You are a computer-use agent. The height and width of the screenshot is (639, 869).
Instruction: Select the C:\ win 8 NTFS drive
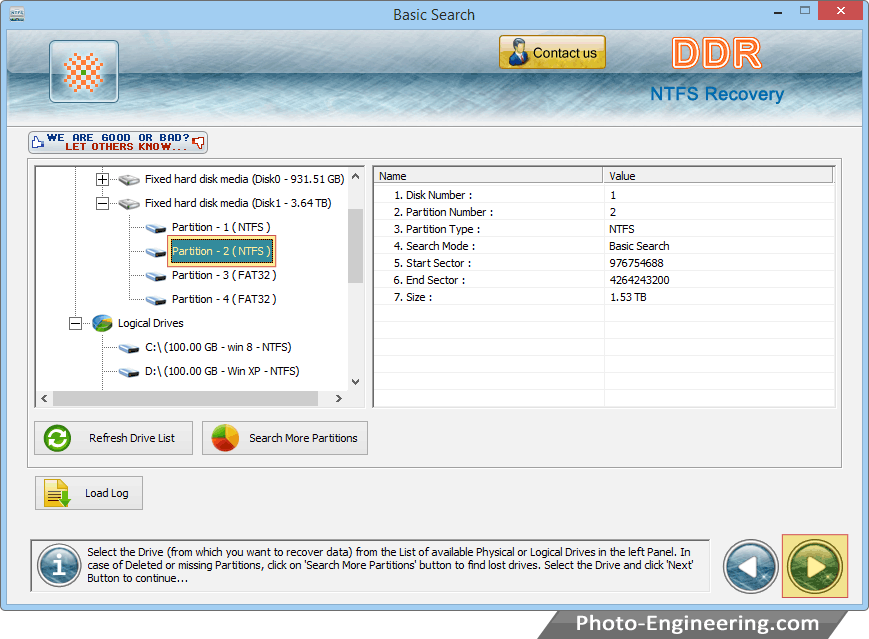tap(218, 347)
